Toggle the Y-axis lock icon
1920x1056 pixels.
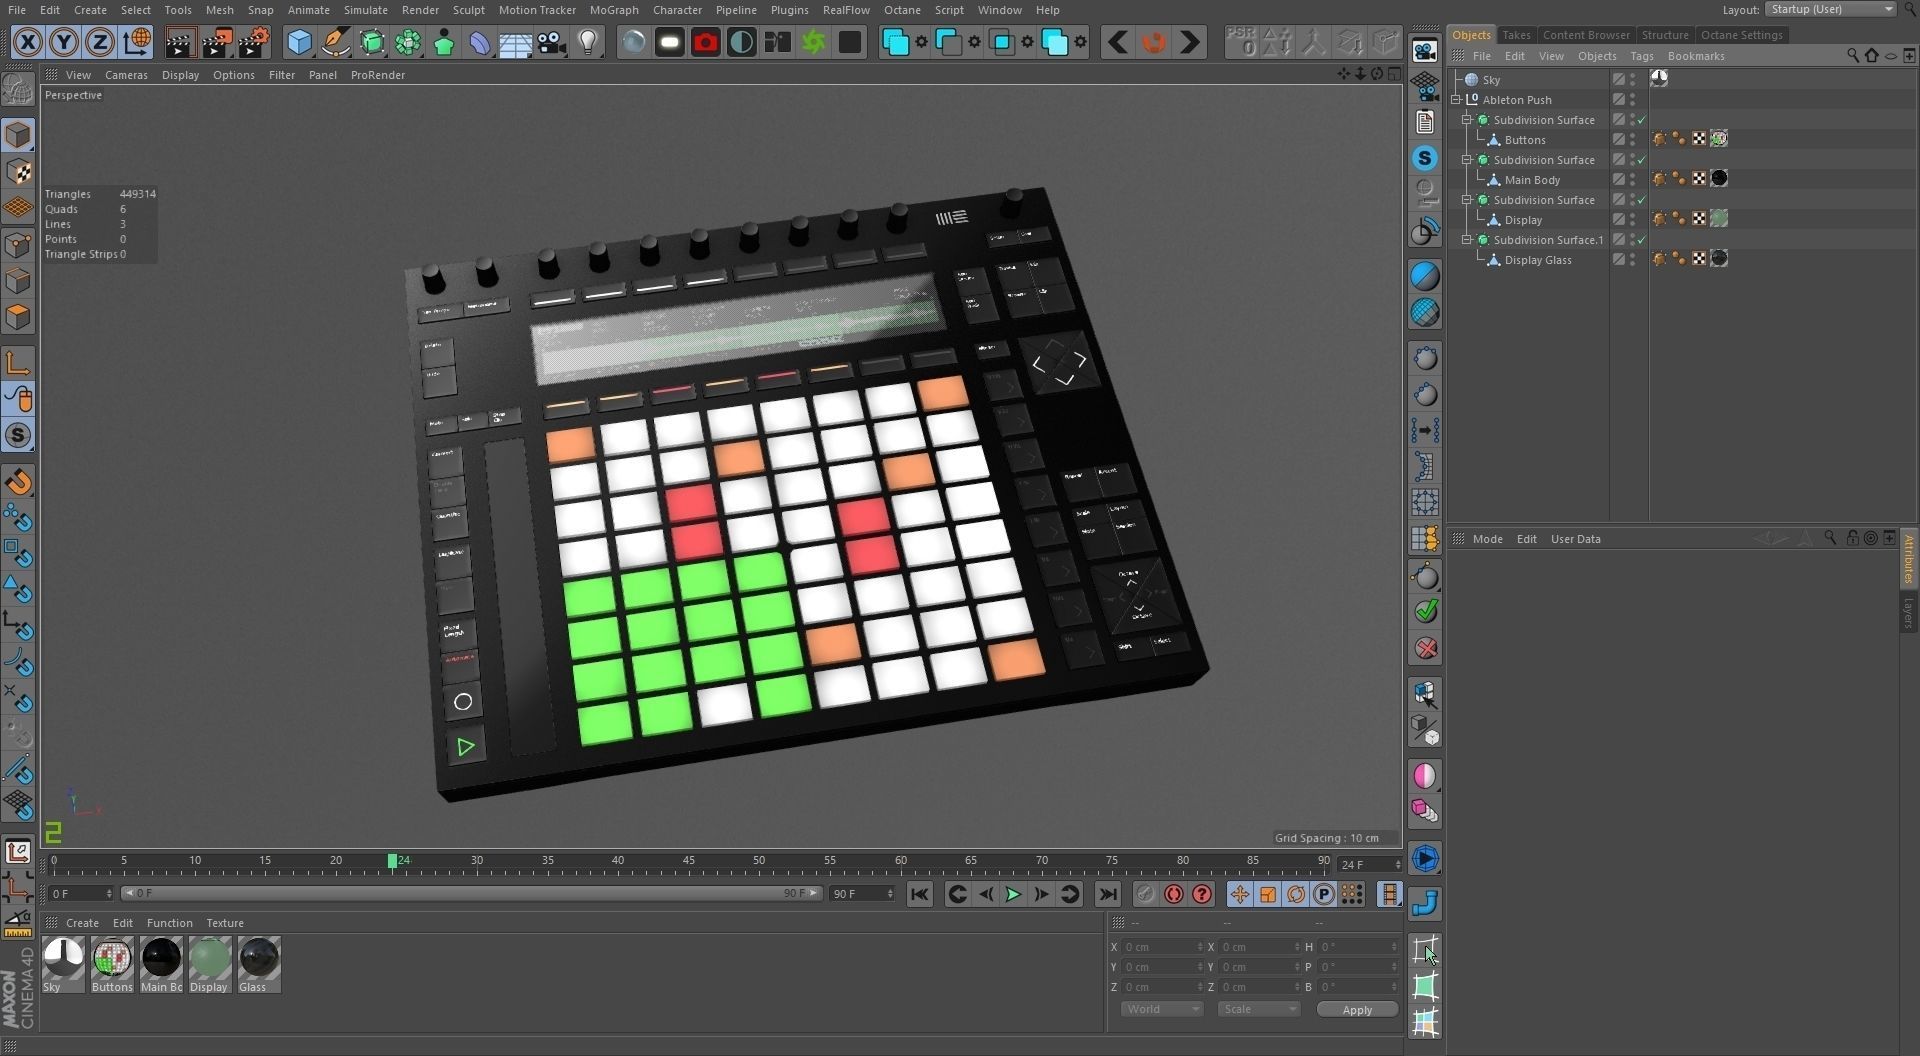point(64,42)
